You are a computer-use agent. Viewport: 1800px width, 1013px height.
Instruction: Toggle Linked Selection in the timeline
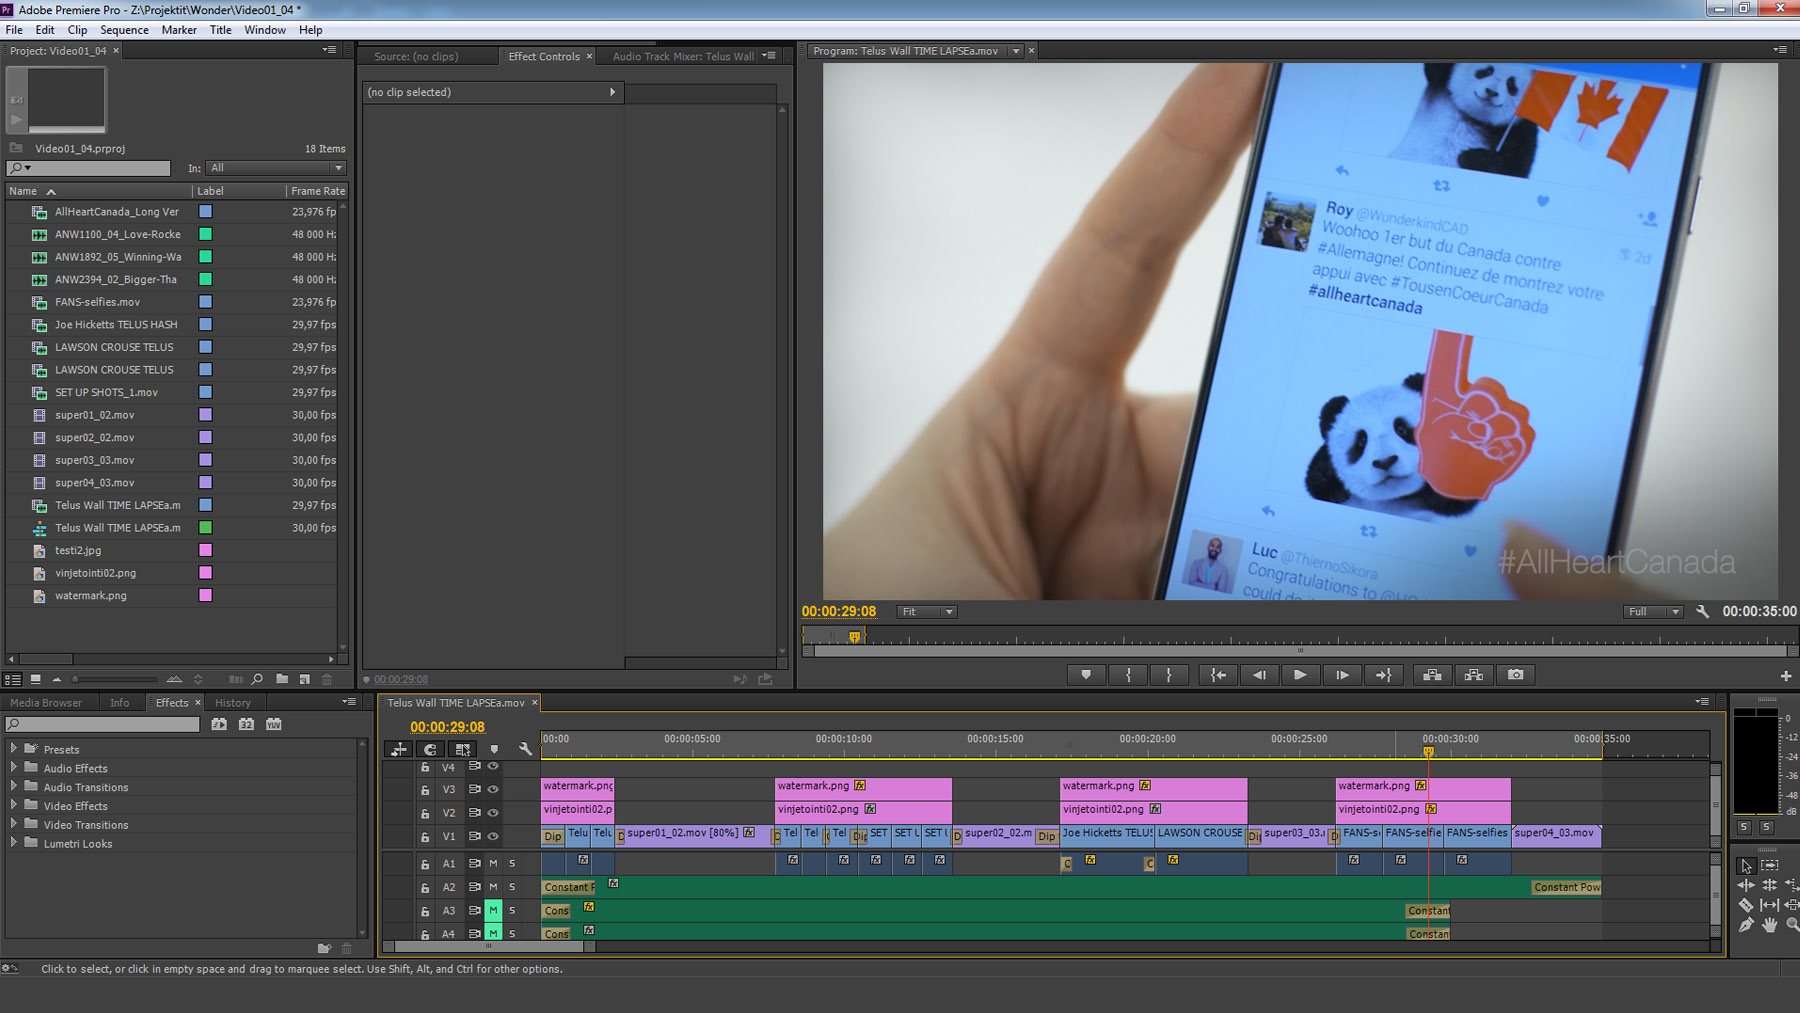[x=462, y=748]
